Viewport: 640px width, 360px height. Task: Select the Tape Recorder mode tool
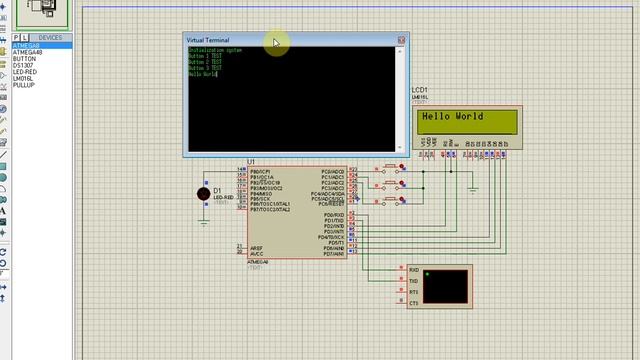(2, 98)
